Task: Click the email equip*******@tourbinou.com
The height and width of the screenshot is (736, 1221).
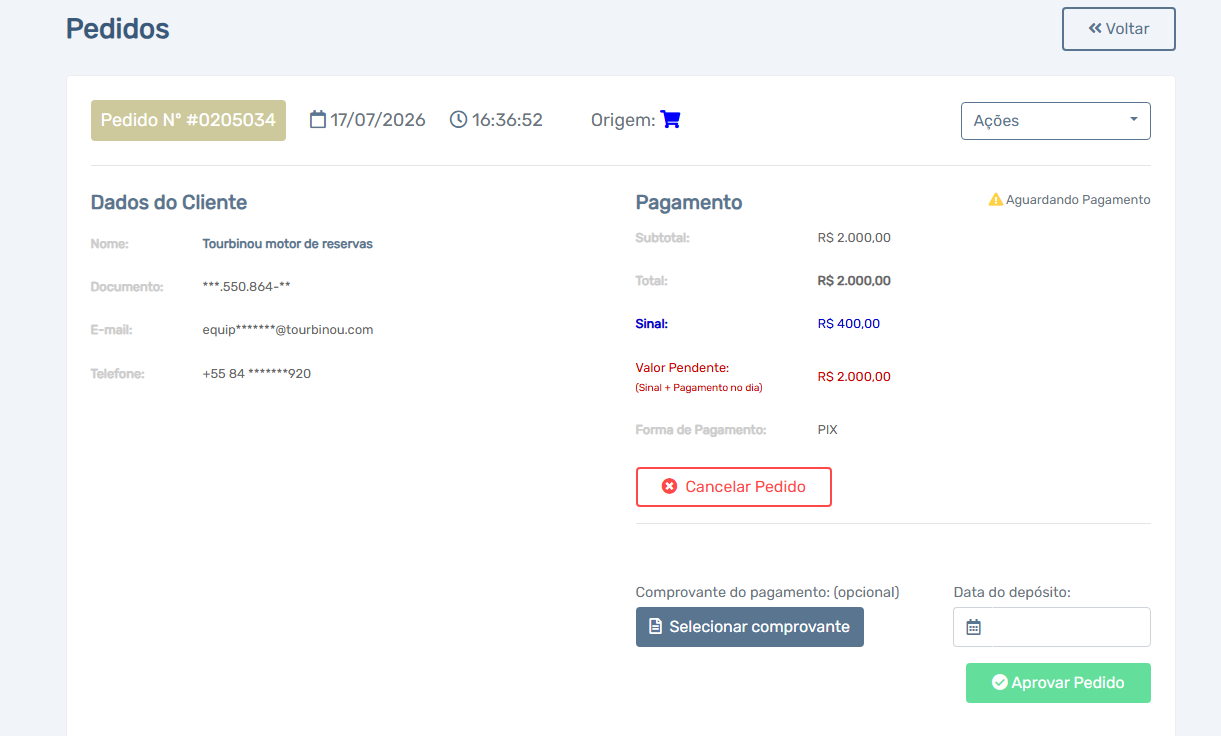Action: coord(287,330)
